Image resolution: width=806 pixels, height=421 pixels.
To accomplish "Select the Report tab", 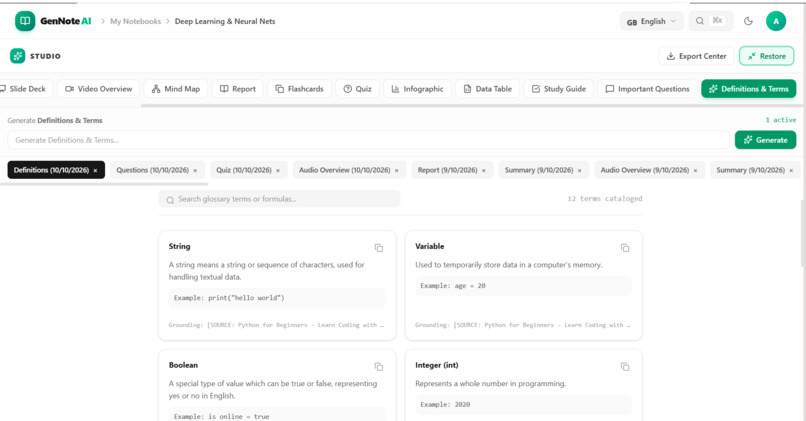I will [x=237, y=89].
